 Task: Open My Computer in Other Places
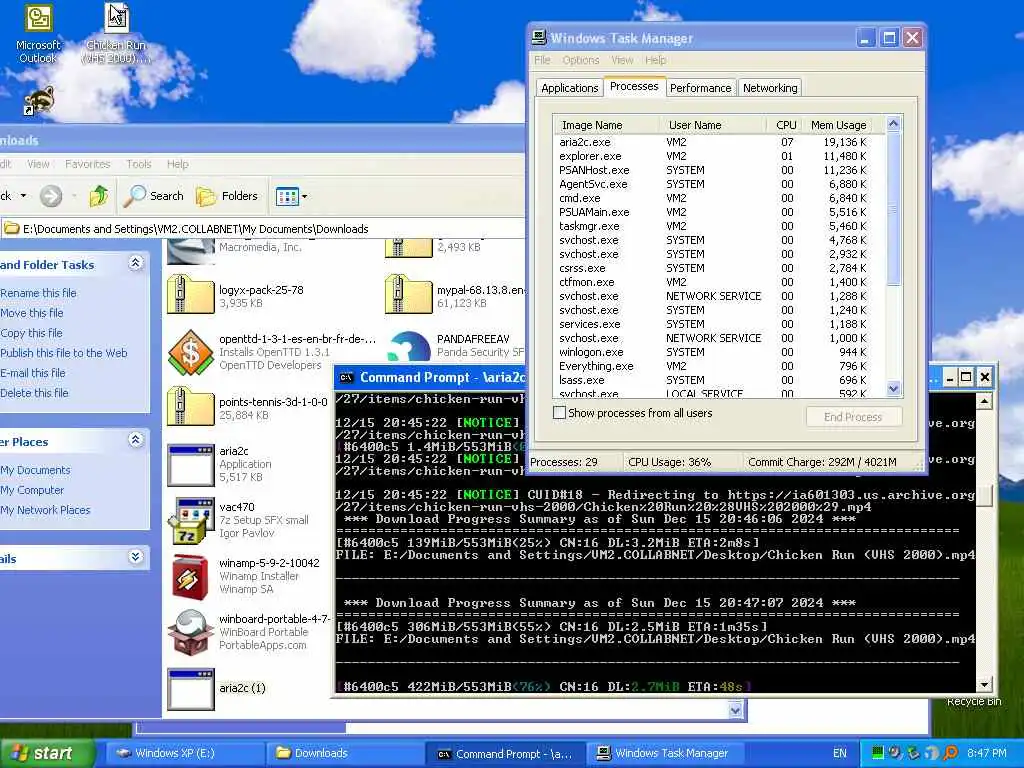pos(32,490)
